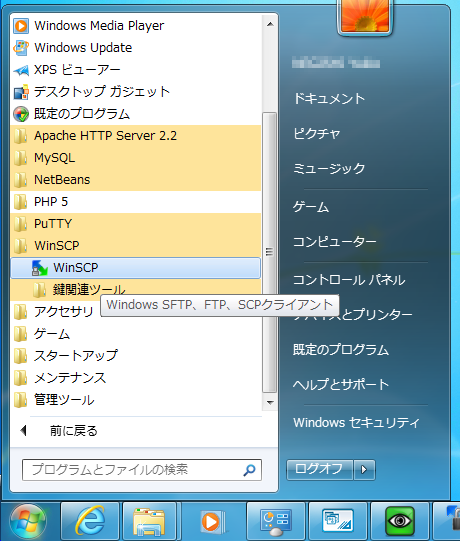Expand the MySQL folder

coord(136,158)
